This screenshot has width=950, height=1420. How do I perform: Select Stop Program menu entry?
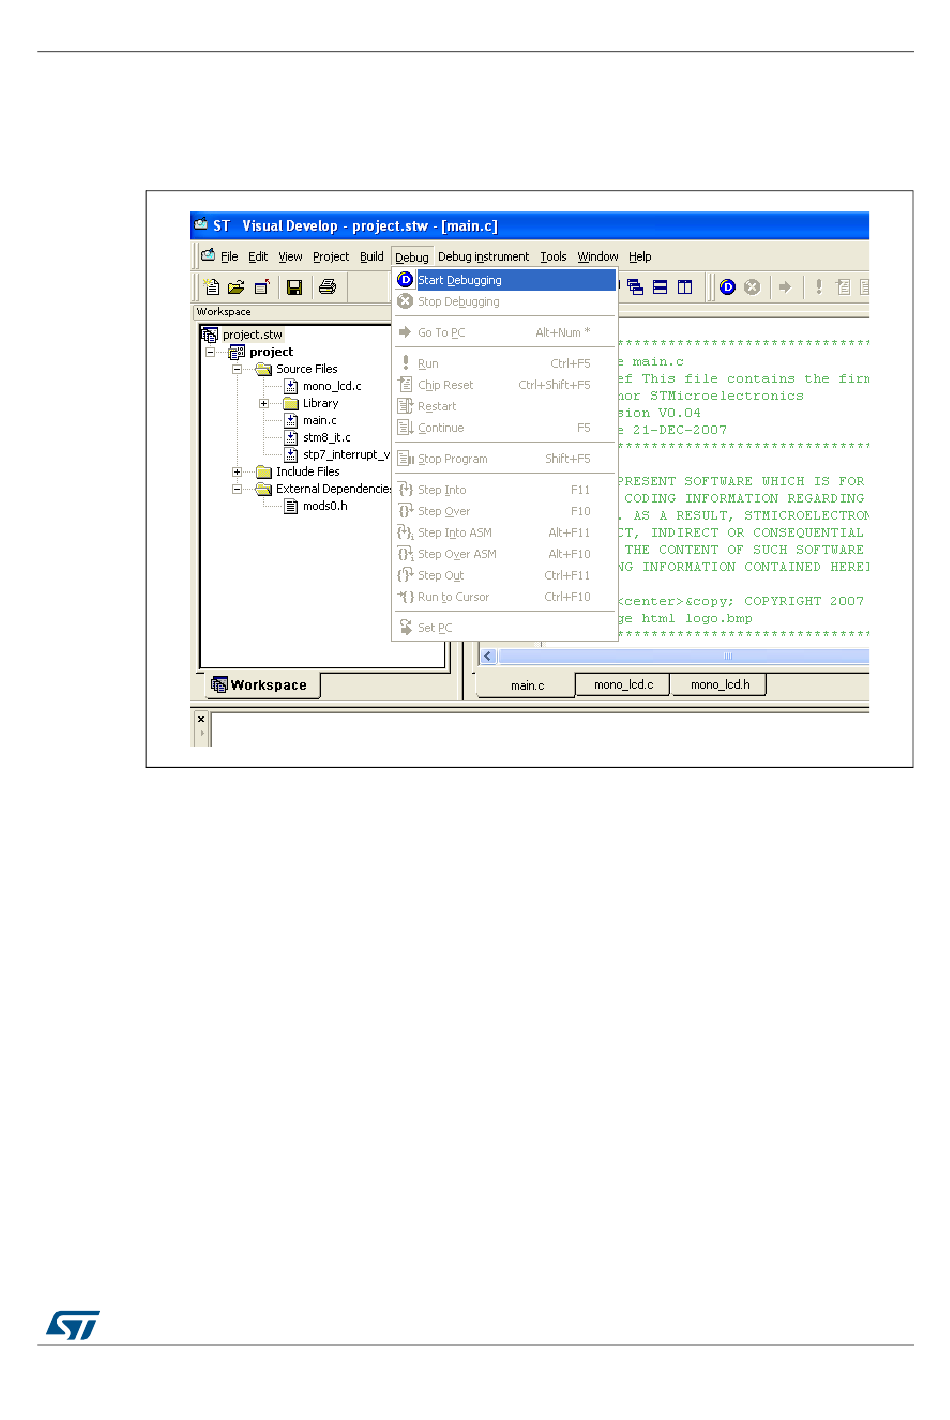(505, 459)
